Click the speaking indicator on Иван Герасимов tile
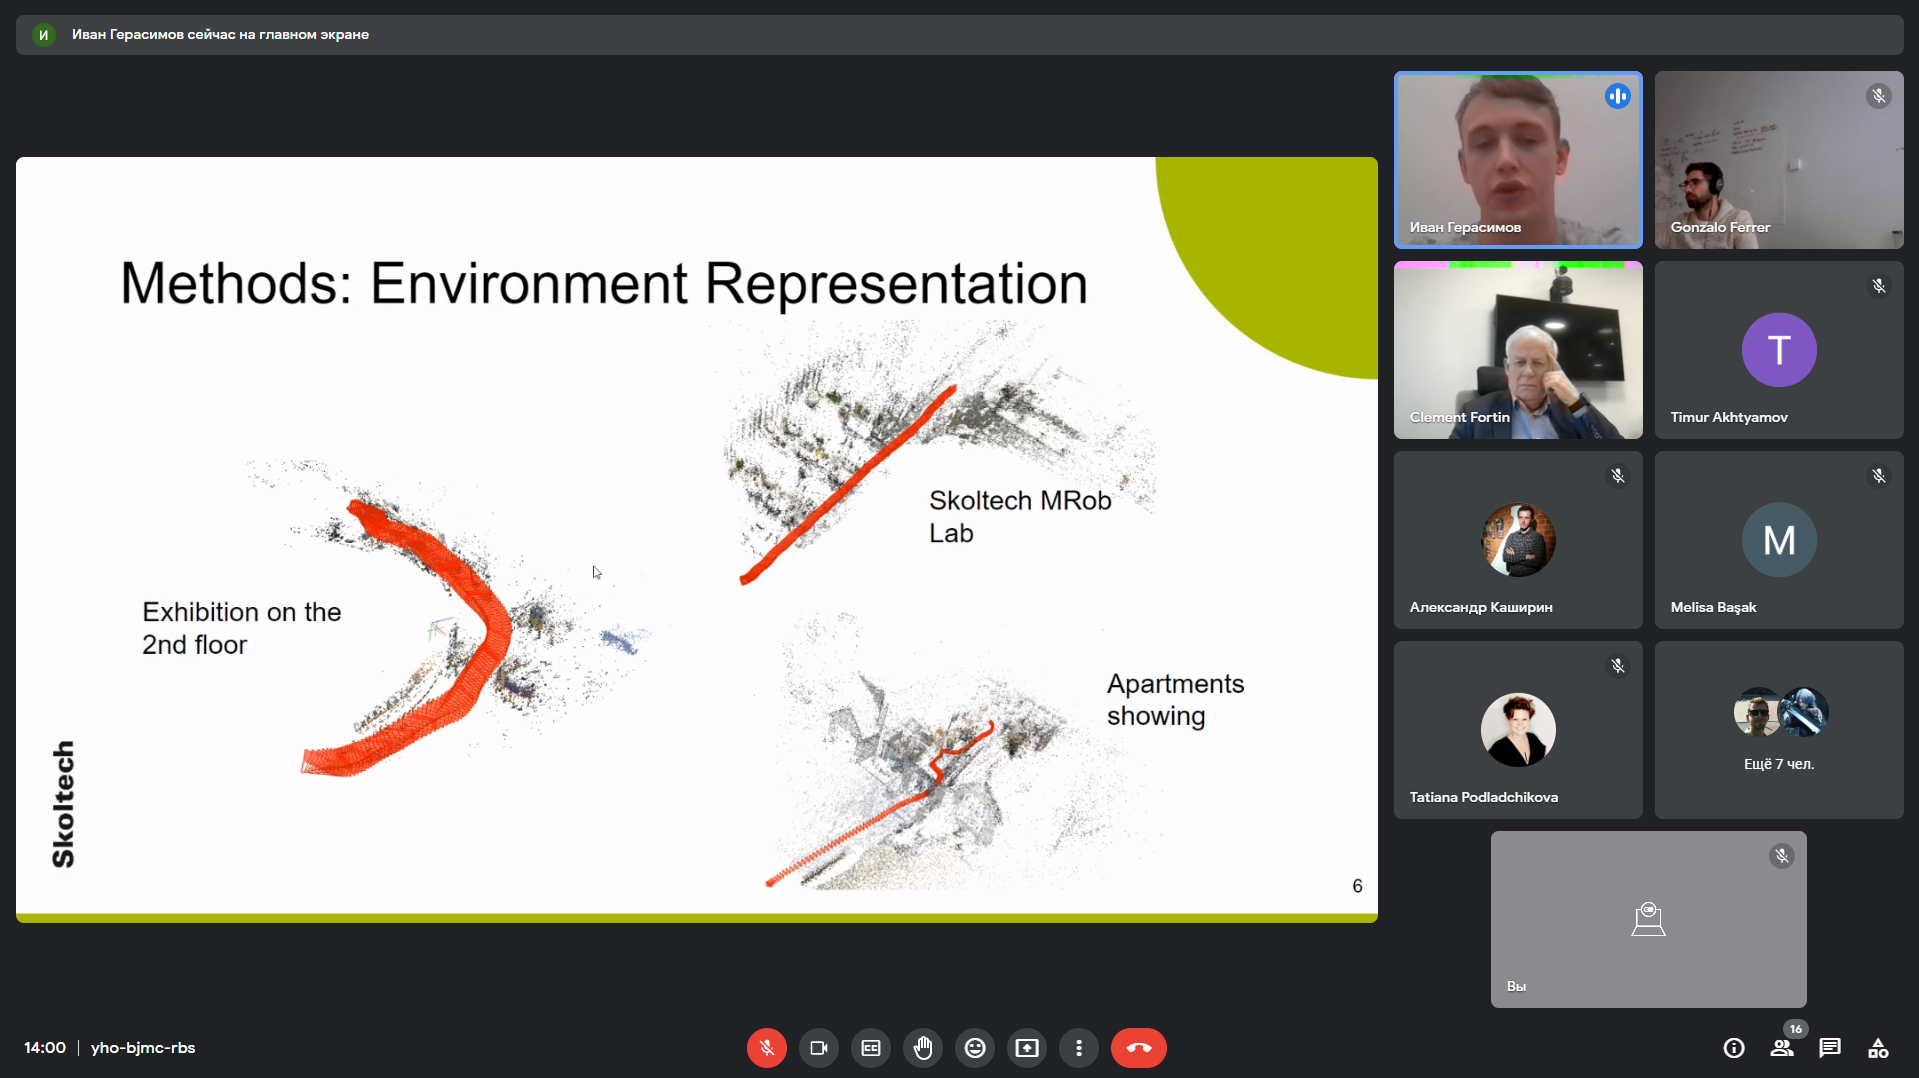The image size is (1919, 1078). point(1618,96)
